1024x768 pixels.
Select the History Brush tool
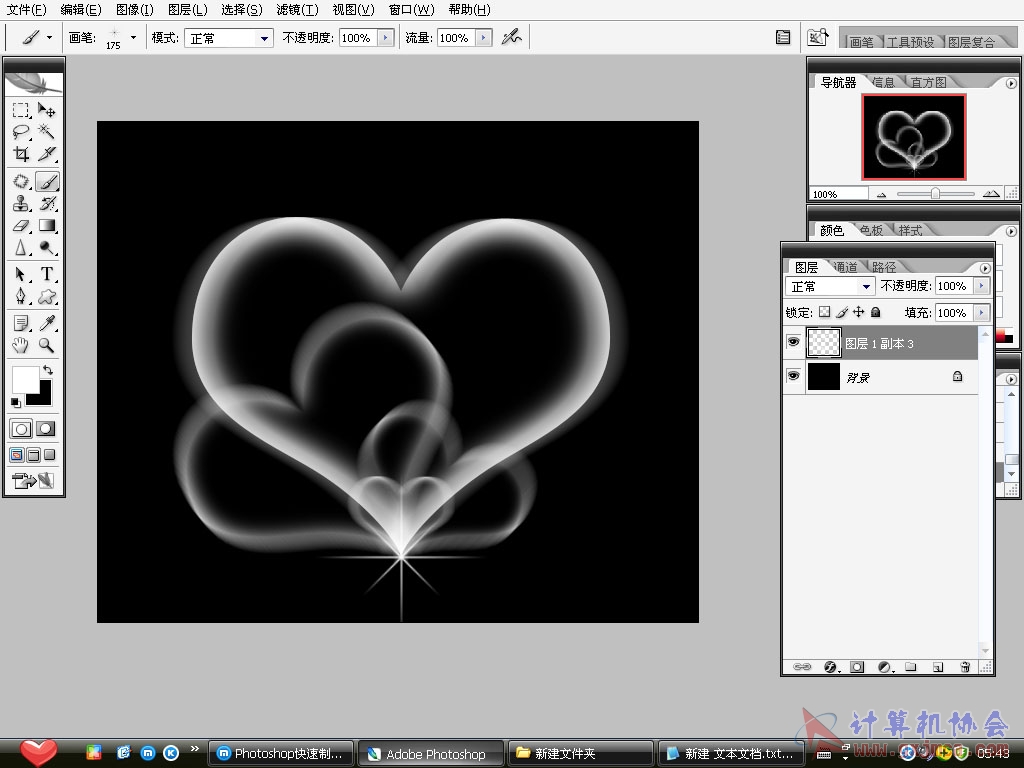[x=46, y=203]
